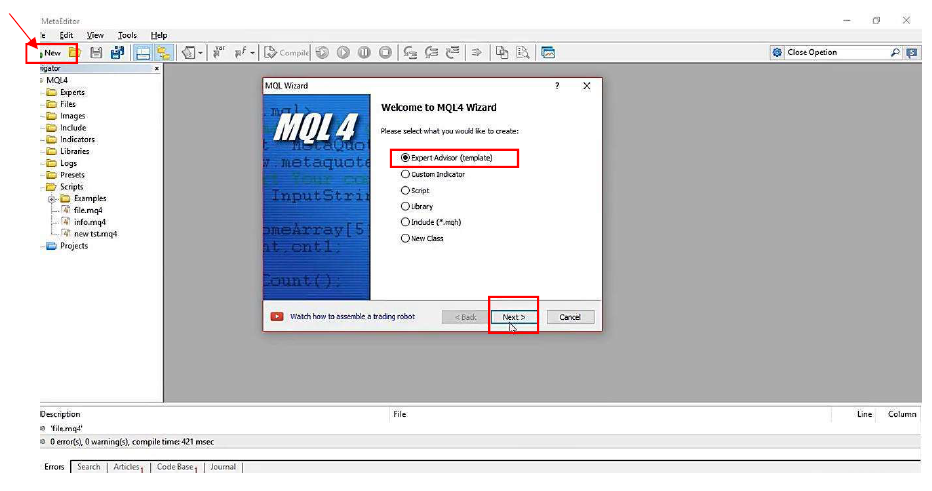Select the Script radio button
The height and width of the screenshot is (491, 932).
point(405,190)
